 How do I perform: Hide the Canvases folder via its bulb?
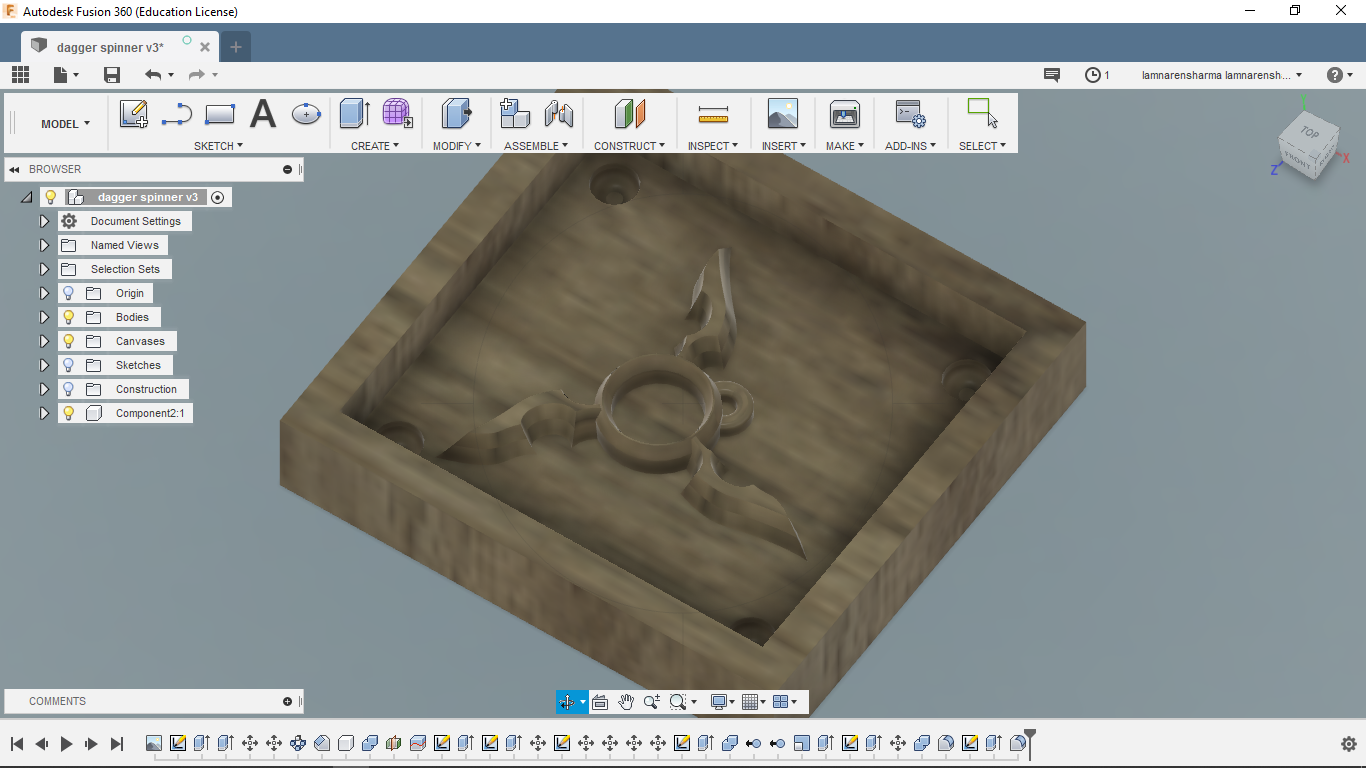point(68,341)
